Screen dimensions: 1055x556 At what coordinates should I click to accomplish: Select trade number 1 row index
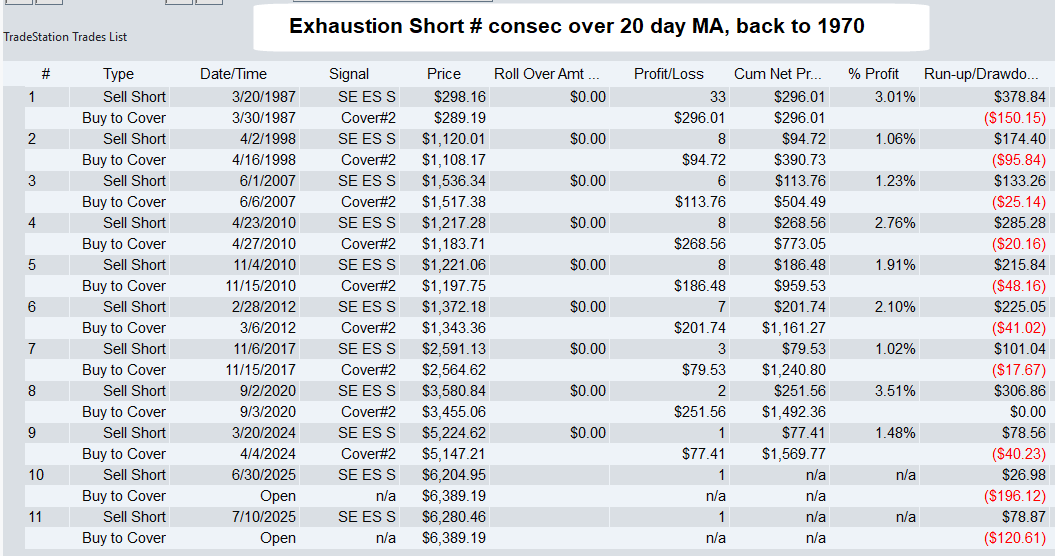32,97
